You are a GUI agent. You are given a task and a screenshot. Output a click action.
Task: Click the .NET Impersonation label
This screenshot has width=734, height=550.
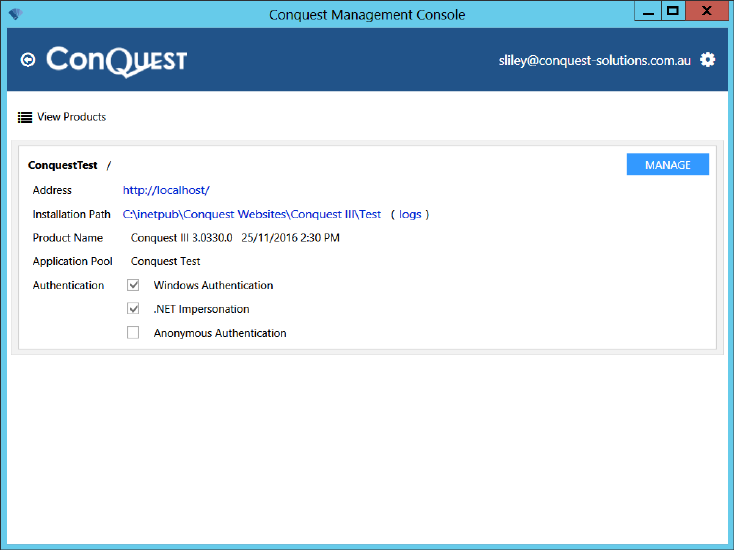pyautogui.click(x=201, y=309)
